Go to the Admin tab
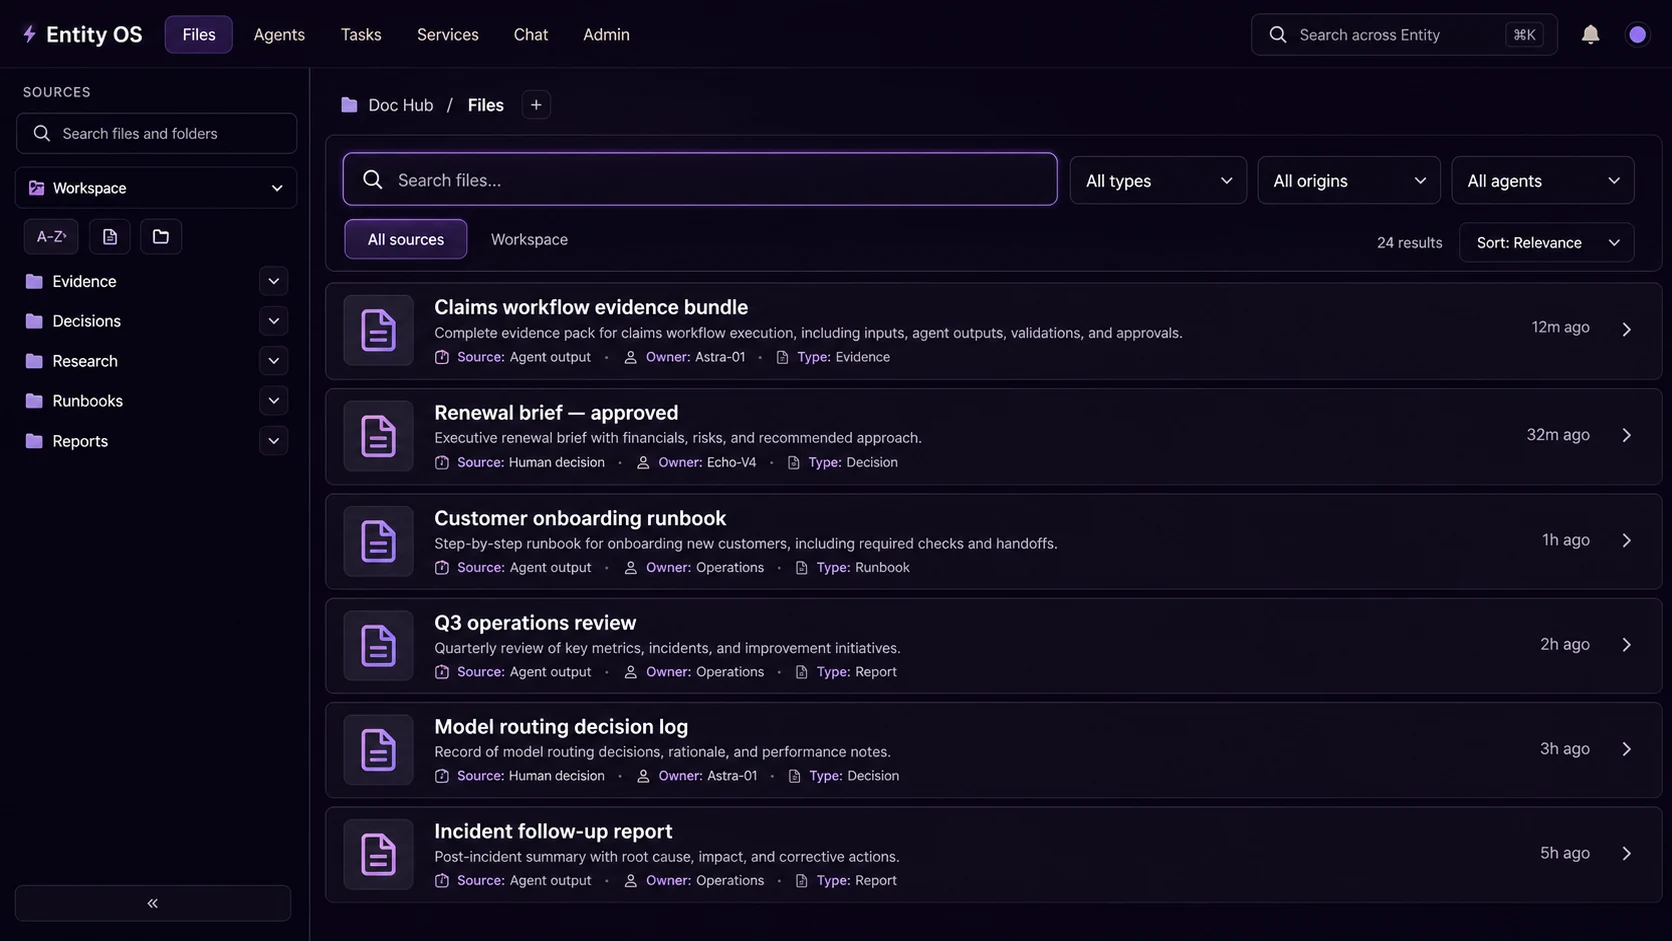The height and width of the screenshot is (941, 1672). [606, 34]
